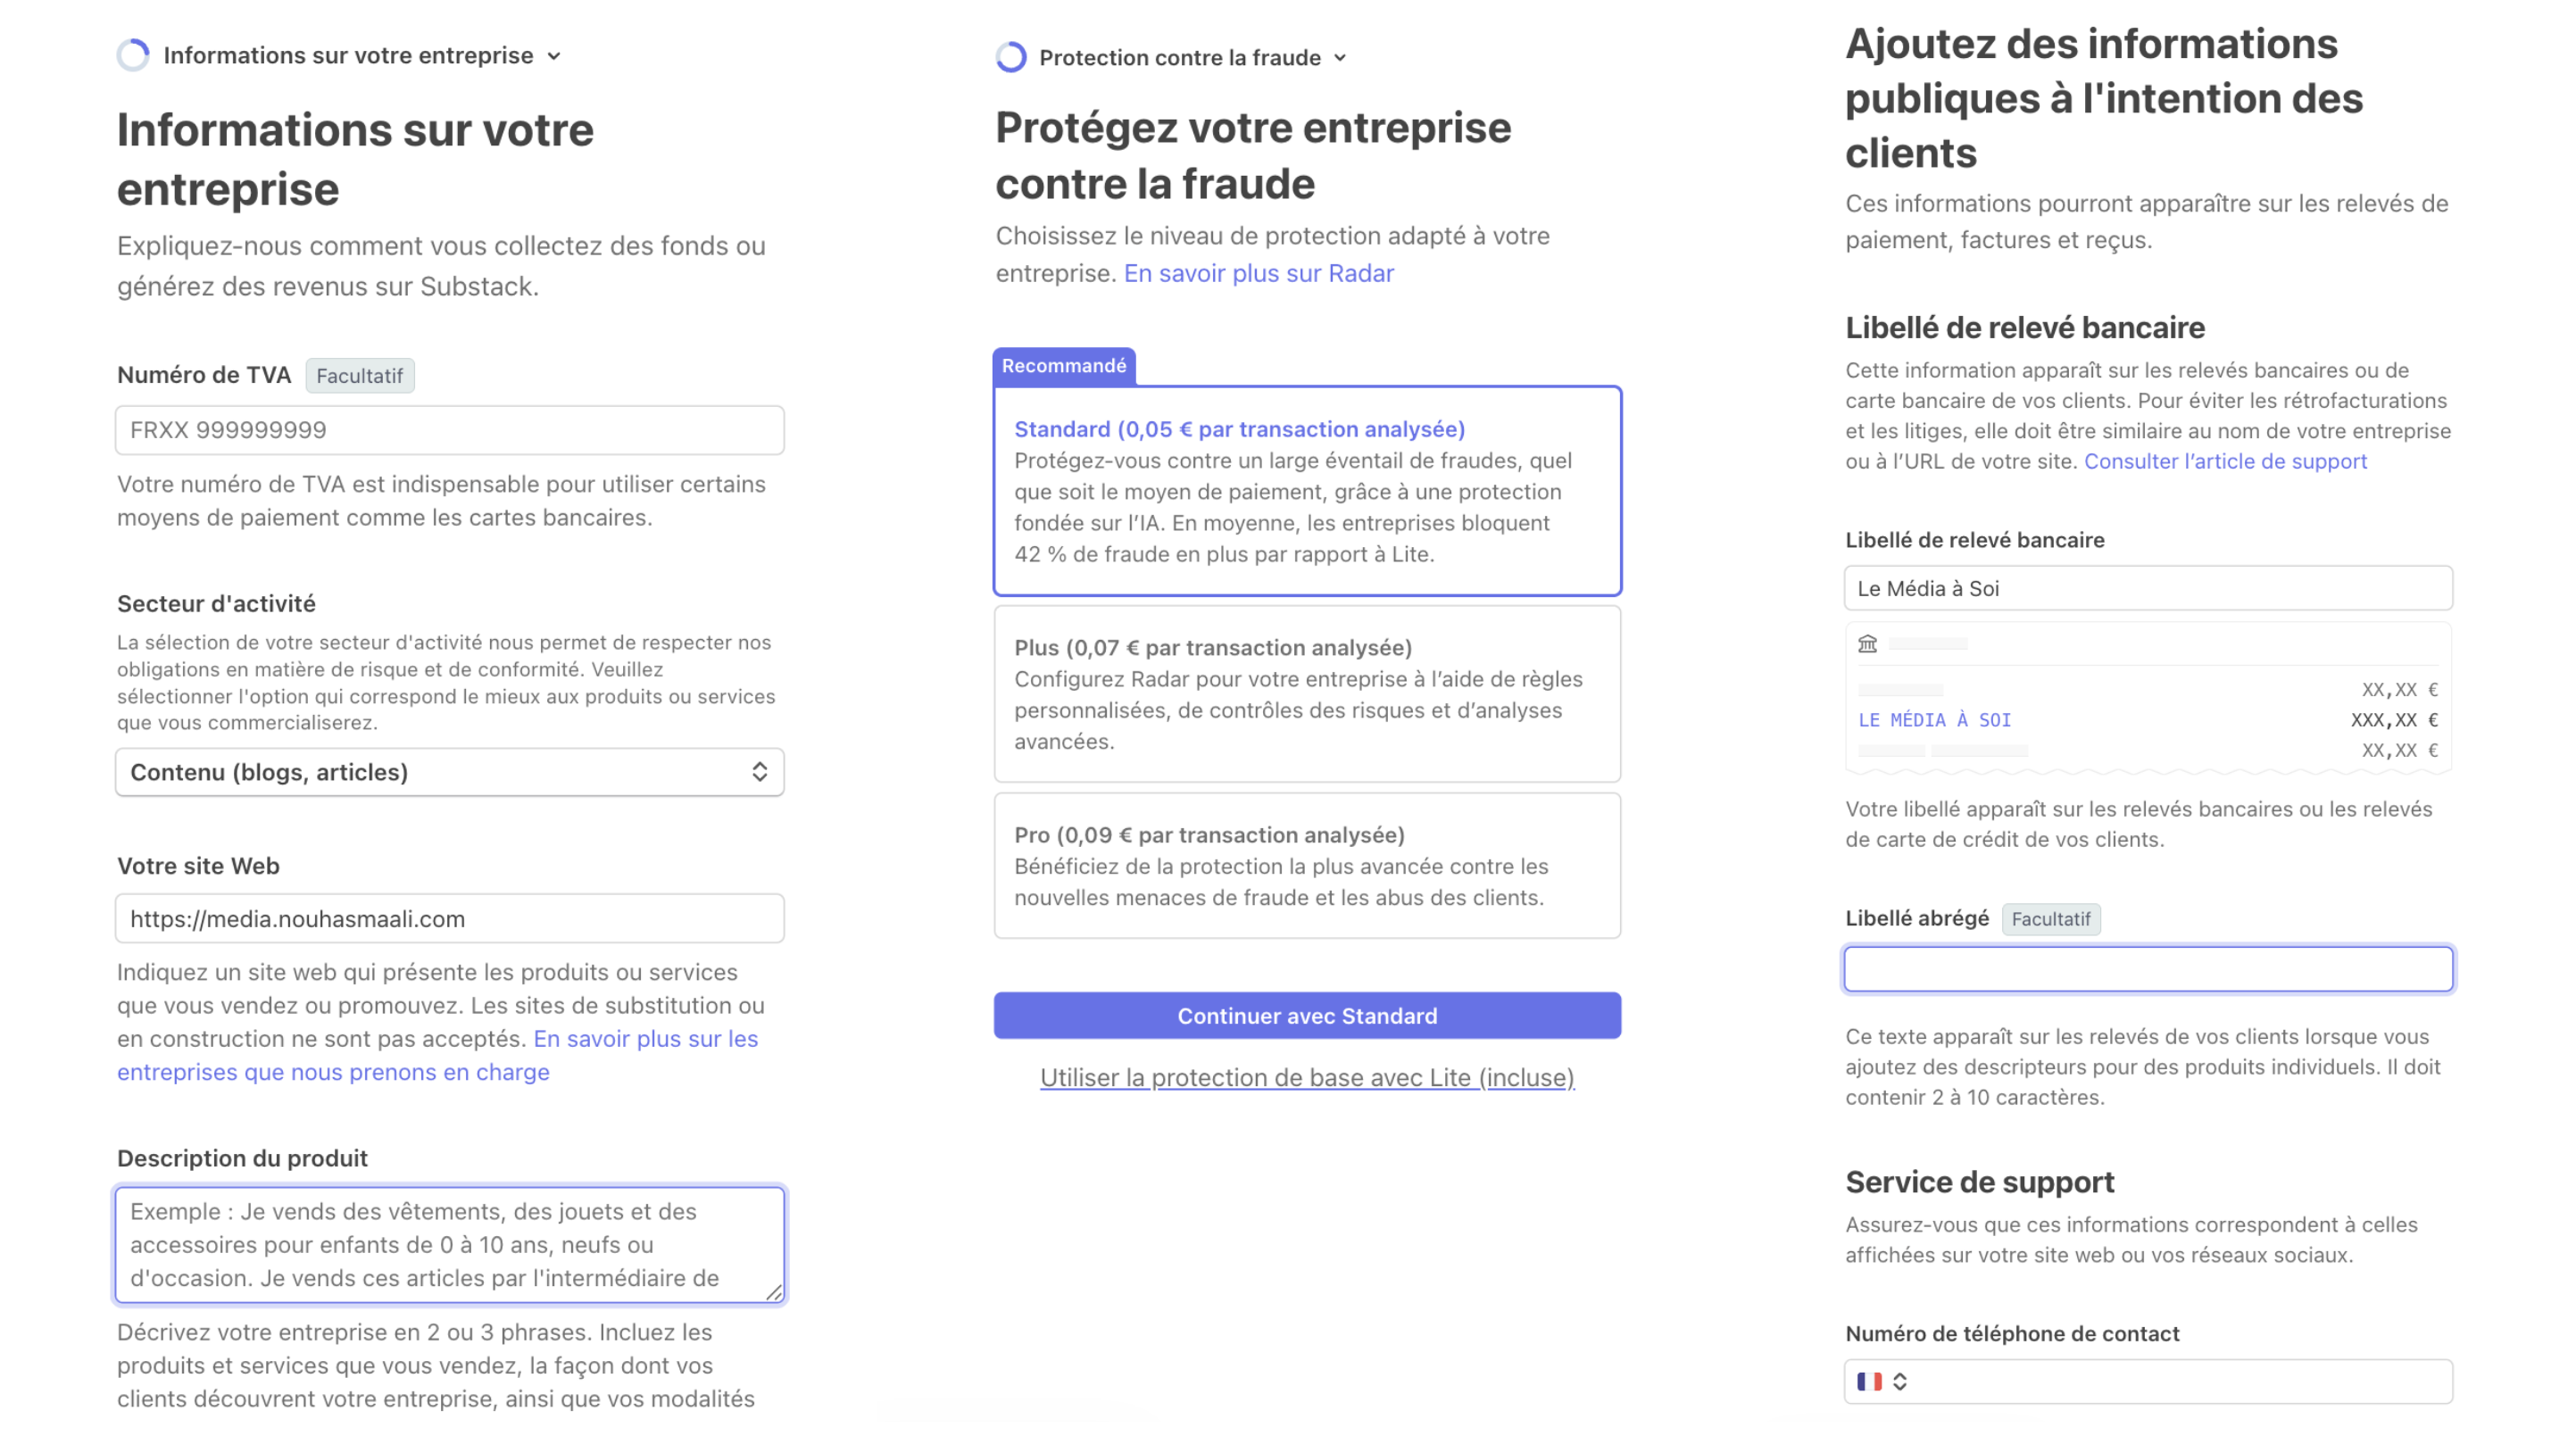Focus the Numéro de TVA field
2576x1444 pixels.
[450, 430]
